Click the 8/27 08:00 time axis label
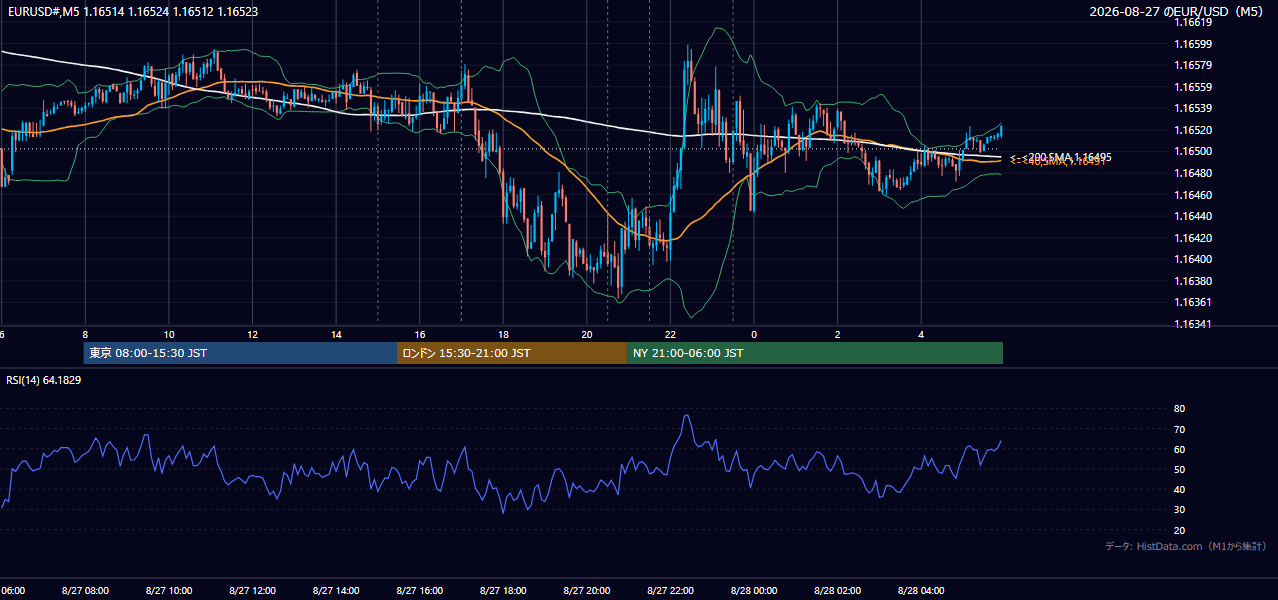This screenshot has height=600, width=1278. tap(85, 591)
